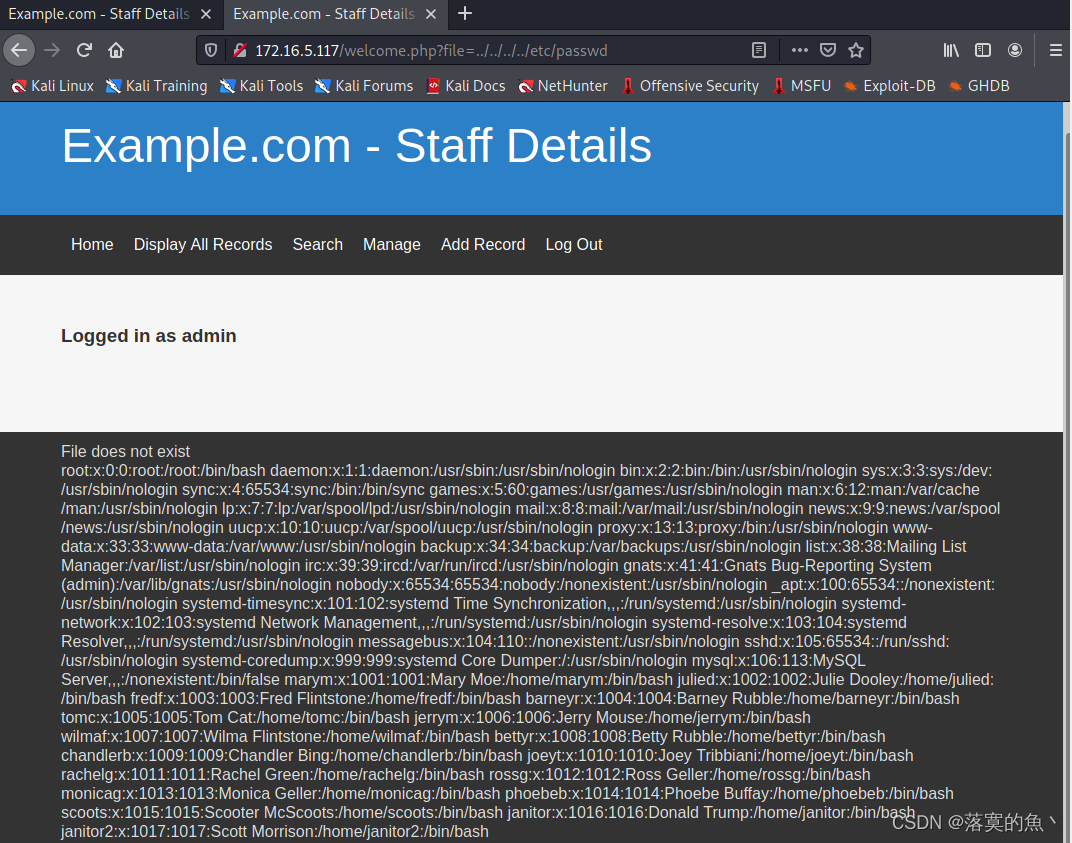This screenshot has height=843, width=1072.
Task: Open the Offensive Security bookmark
Action: 690,86
